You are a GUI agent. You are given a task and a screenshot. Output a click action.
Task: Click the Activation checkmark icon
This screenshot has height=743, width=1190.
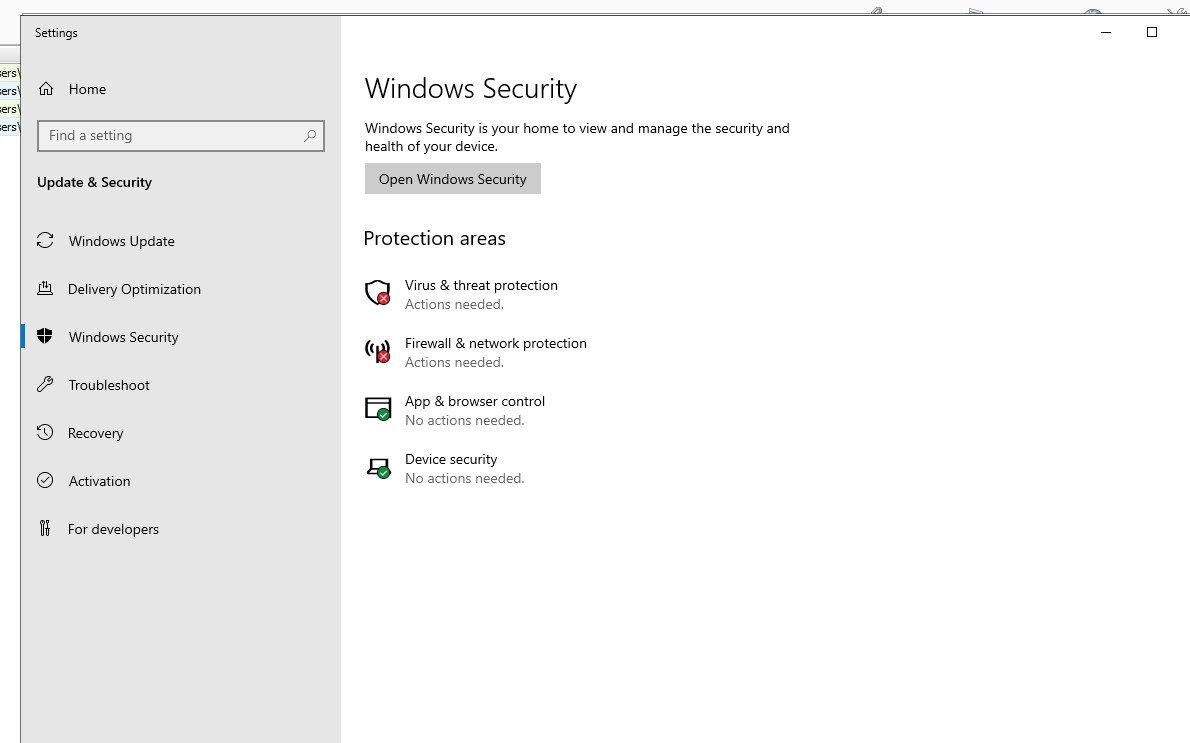[x=45, y=481]
